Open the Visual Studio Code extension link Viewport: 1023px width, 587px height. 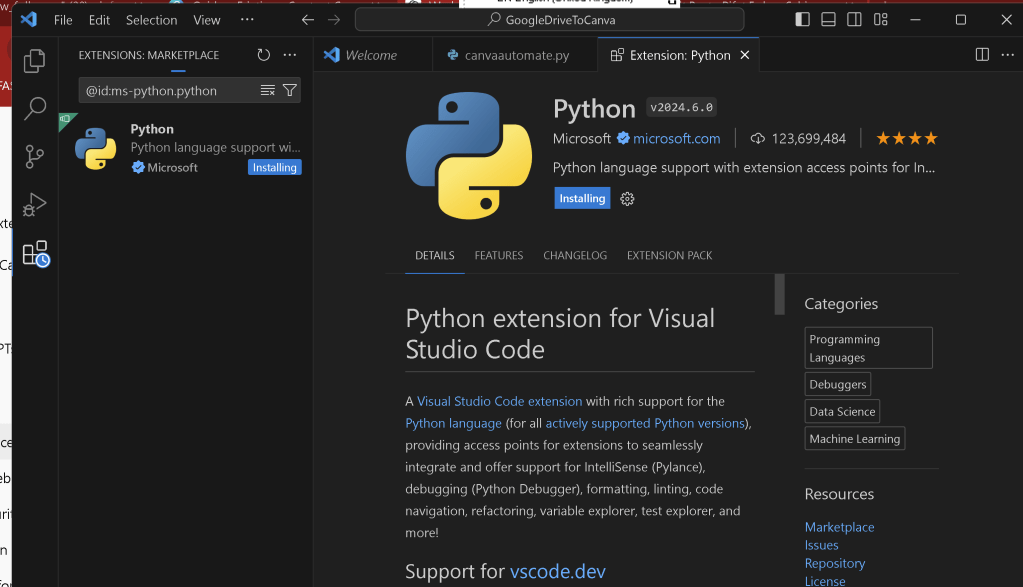coord(499,401)
